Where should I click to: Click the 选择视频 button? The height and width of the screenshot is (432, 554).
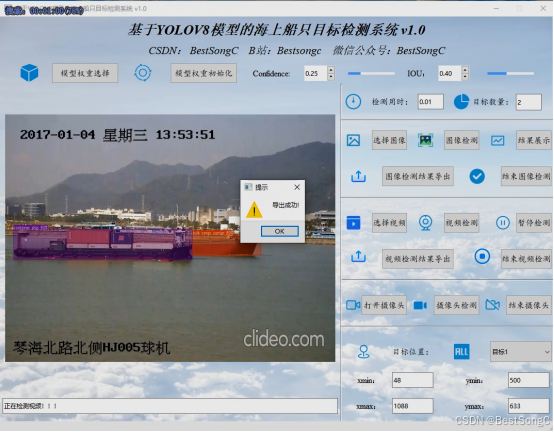coord(389,223)
